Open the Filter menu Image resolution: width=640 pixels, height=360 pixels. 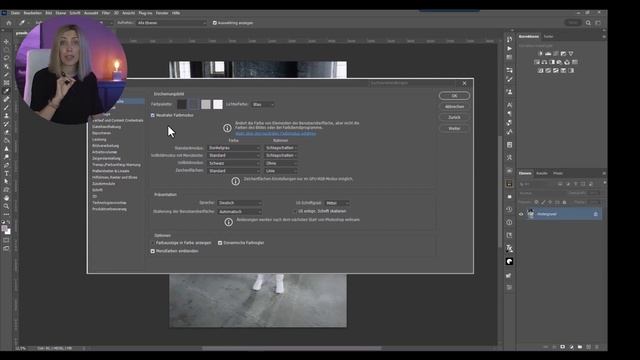(x=106, y=13)
